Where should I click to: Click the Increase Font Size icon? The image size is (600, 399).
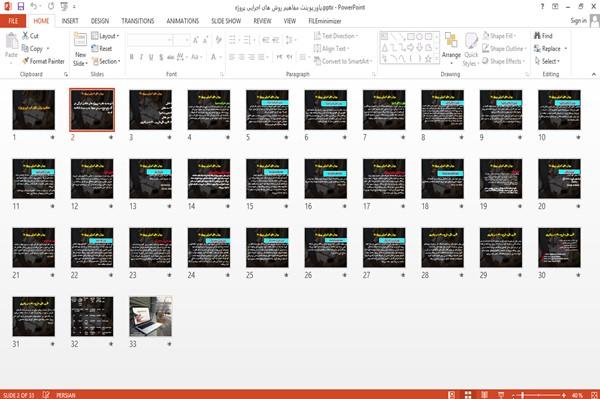click(x=196, y=40)
